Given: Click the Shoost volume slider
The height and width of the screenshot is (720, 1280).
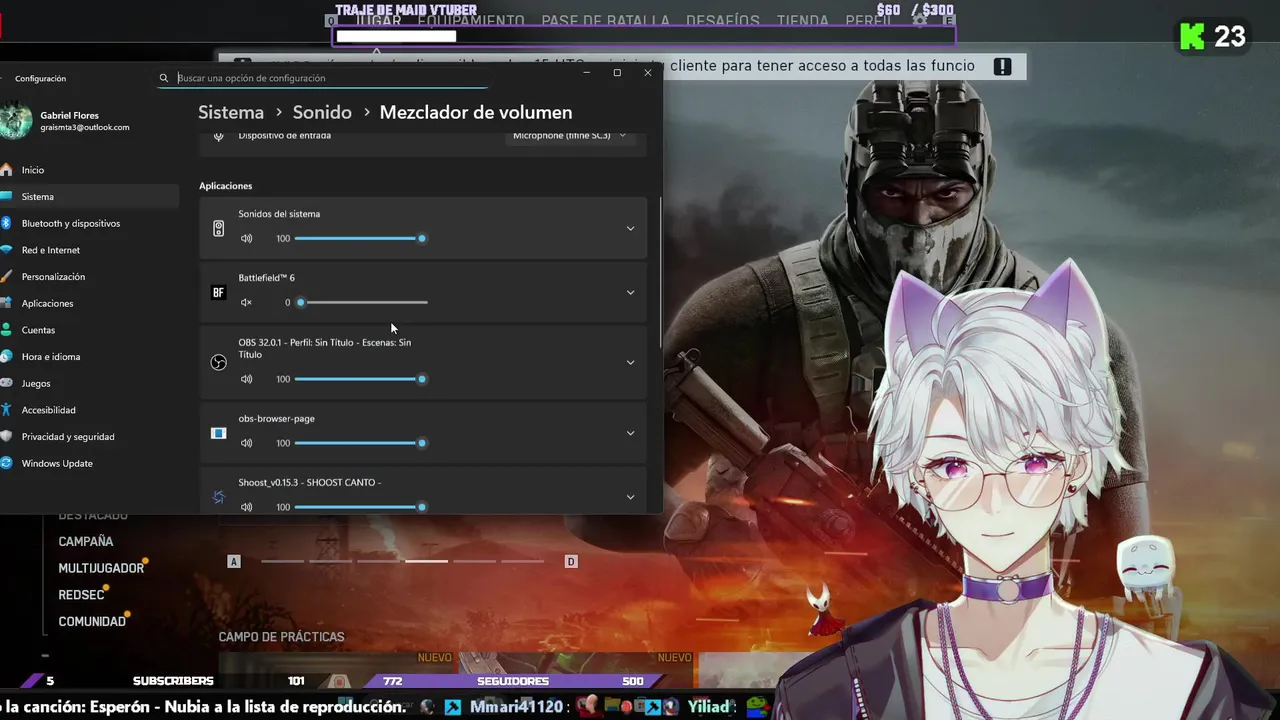Looking at the screenshot, I should pos(361,507).
